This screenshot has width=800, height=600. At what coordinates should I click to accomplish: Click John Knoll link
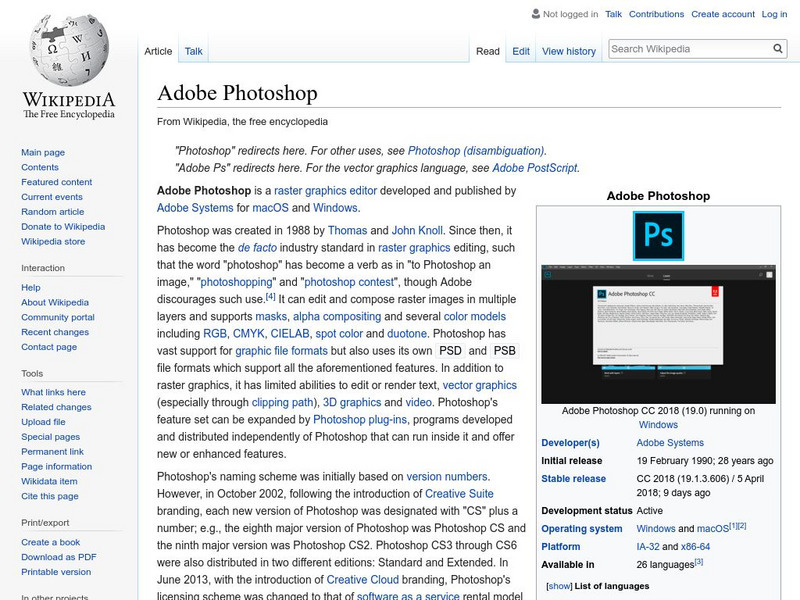[417, 231]
